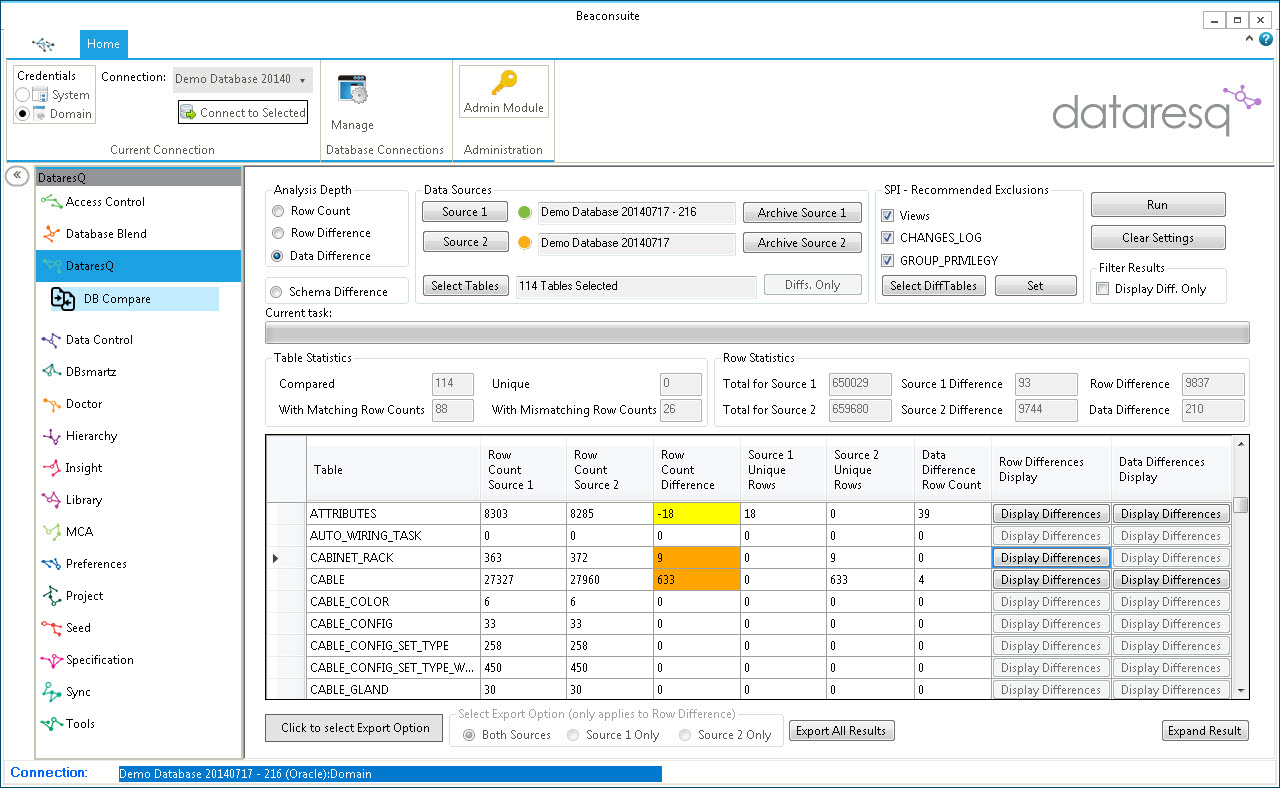
Task: Toggle the GROUP_PRIVILEGY exclusion checkbox
Action: point(888,261)
